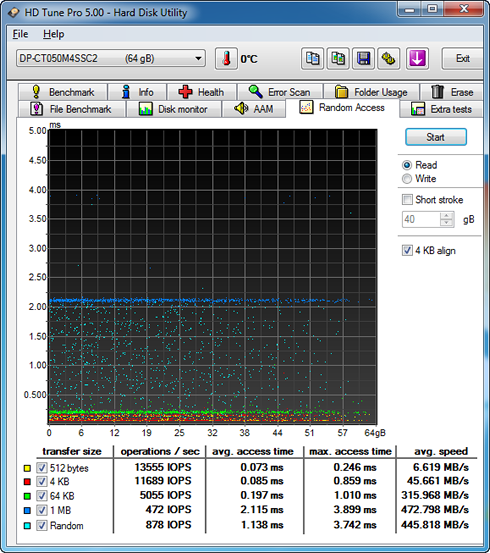Uncheck the Random transfer size checkbox
Viewport: 490px width, 553px height.
click(42, 525)
